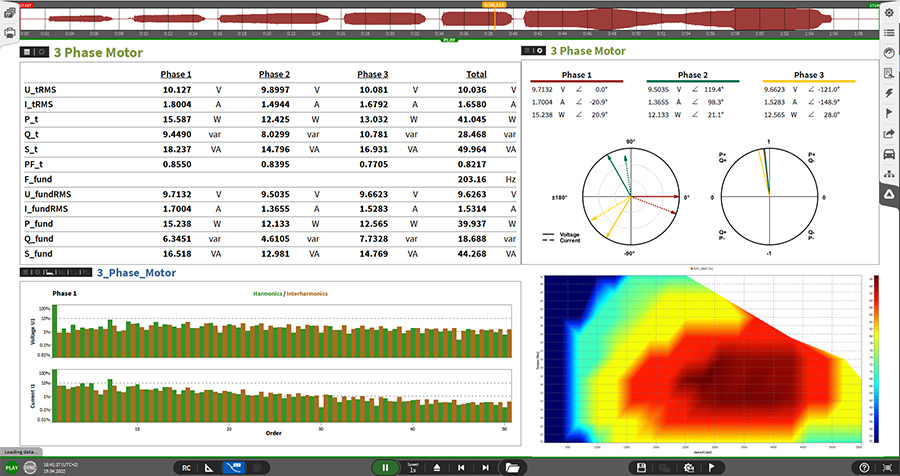Open the 3_Phase_Motor harmonics panel title
This screenshot has height=476, width=900.
point(135,272)
